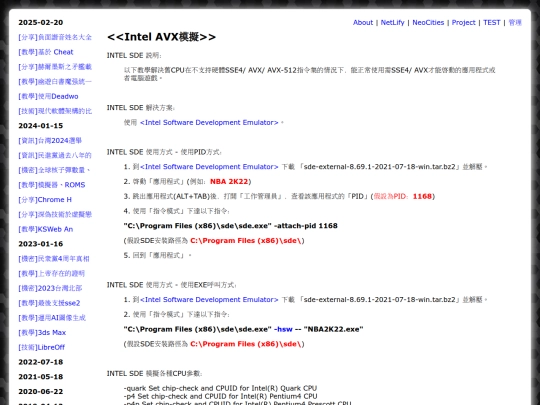The image size is (540, 405).
Task: Expand the 2025-02-20 date section
Action: [x=41, y=22]
